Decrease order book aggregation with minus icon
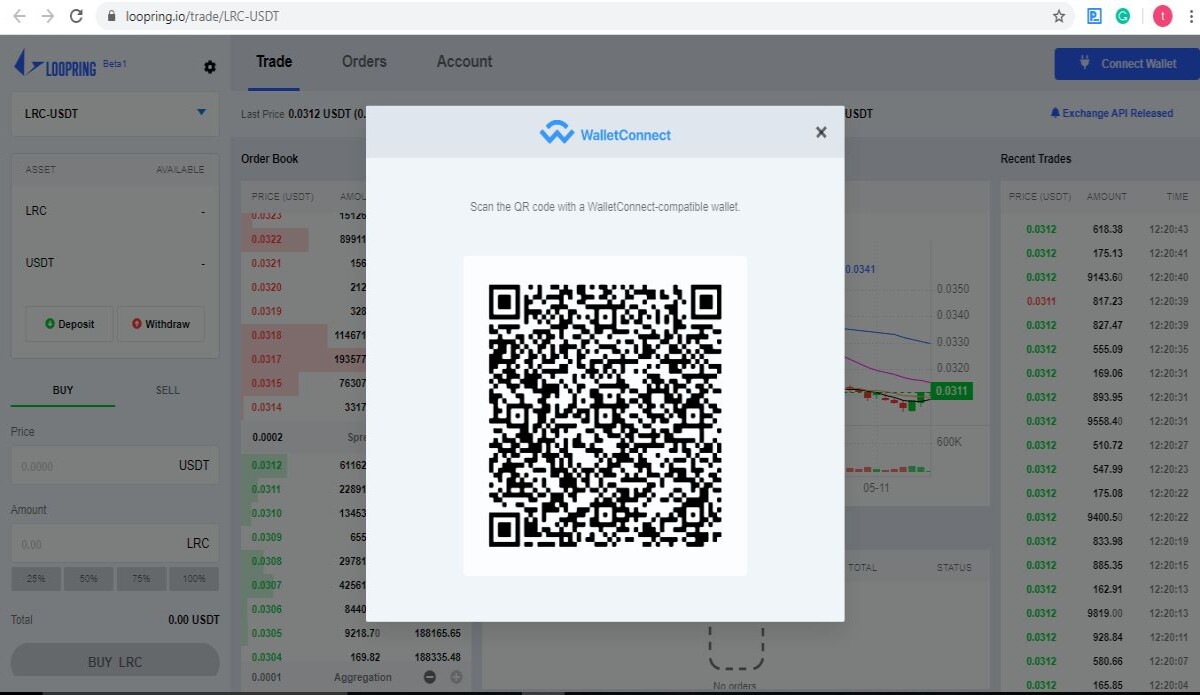This screenshot has width=1200, height=695. 430,677
